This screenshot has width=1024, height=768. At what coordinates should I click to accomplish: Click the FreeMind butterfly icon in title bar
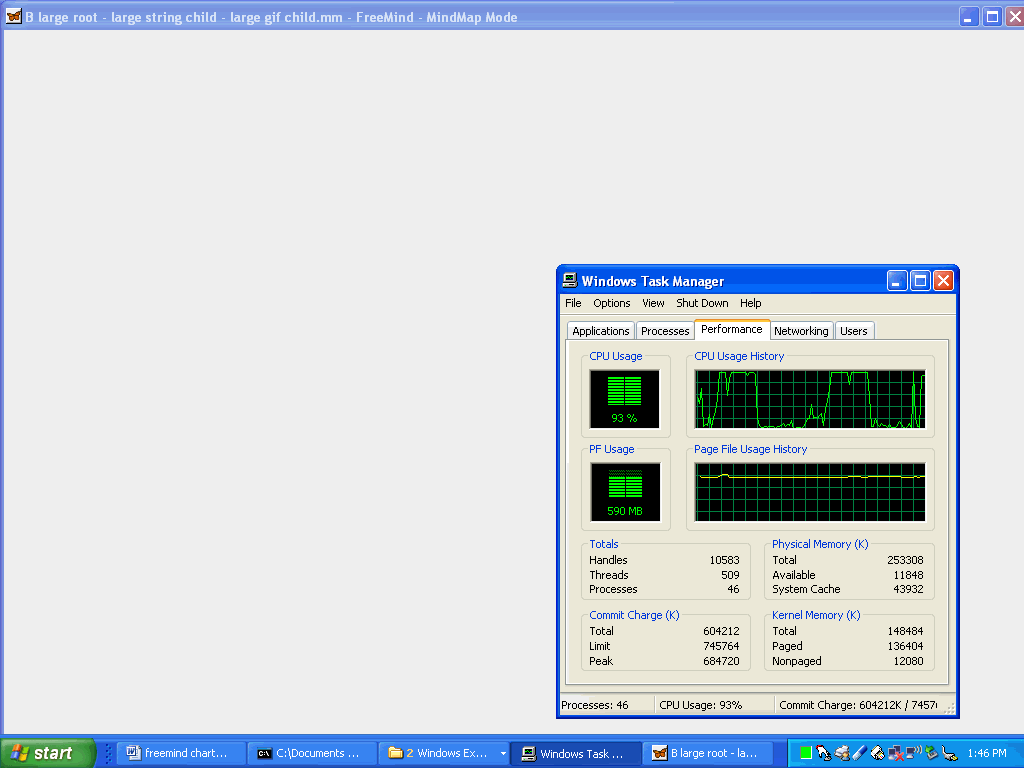[14, 16]
